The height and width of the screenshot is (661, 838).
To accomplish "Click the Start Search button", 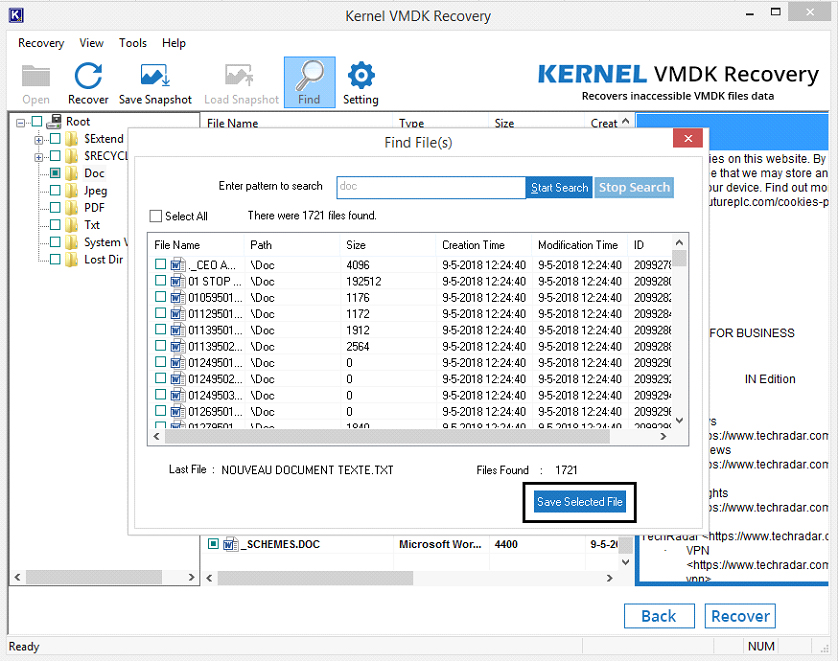I will click(559, 188).
